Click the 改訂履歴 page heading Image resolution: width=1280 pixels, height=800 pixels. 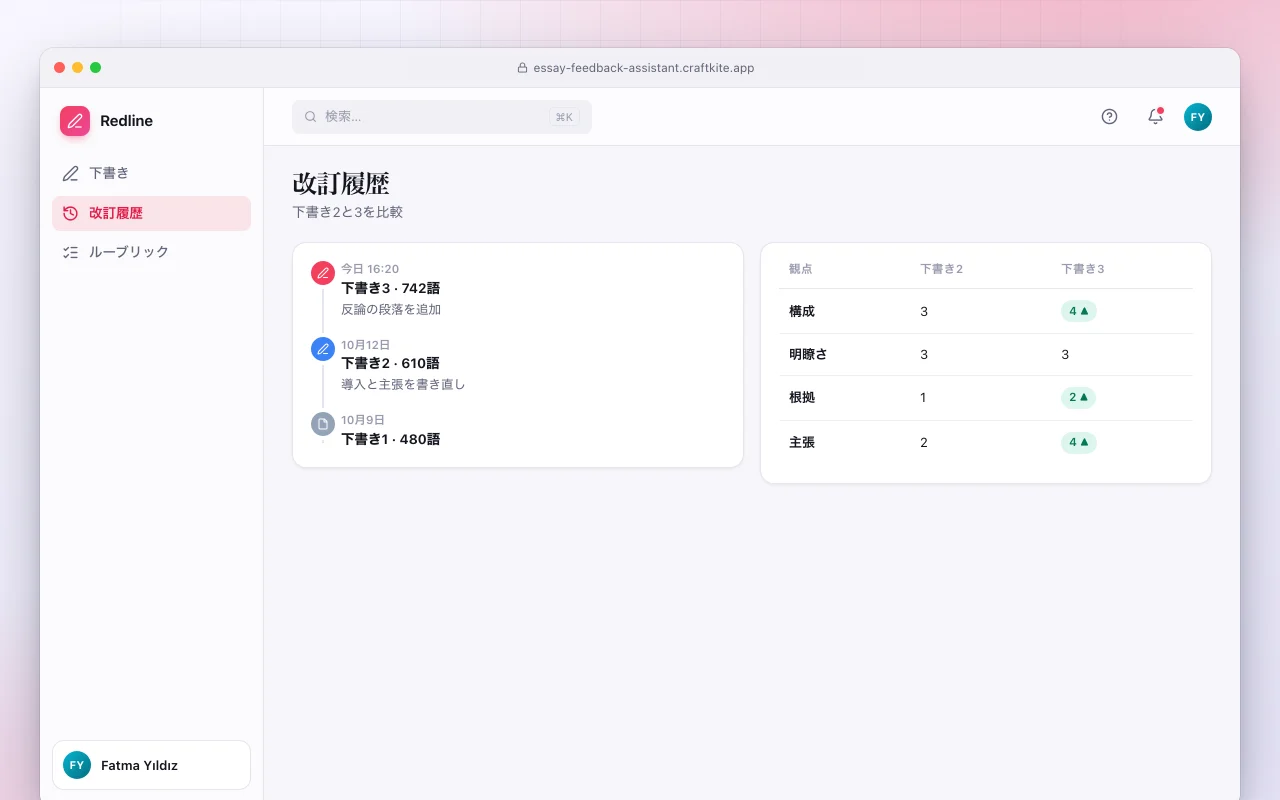(x=341, y=184)
